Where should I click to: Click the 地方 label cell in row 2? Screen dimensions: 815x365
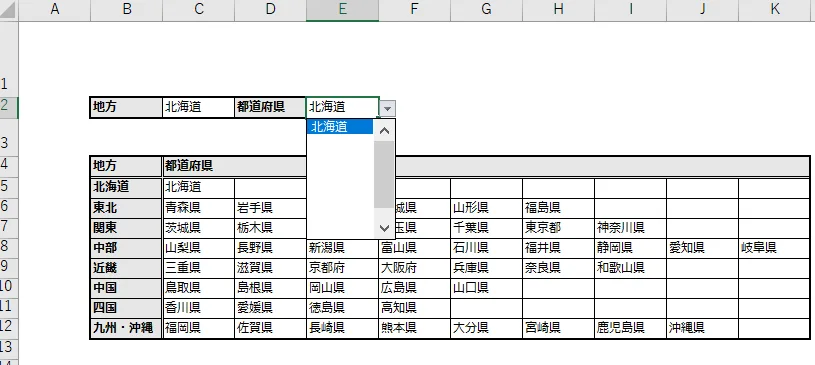[x=126, y=108]
